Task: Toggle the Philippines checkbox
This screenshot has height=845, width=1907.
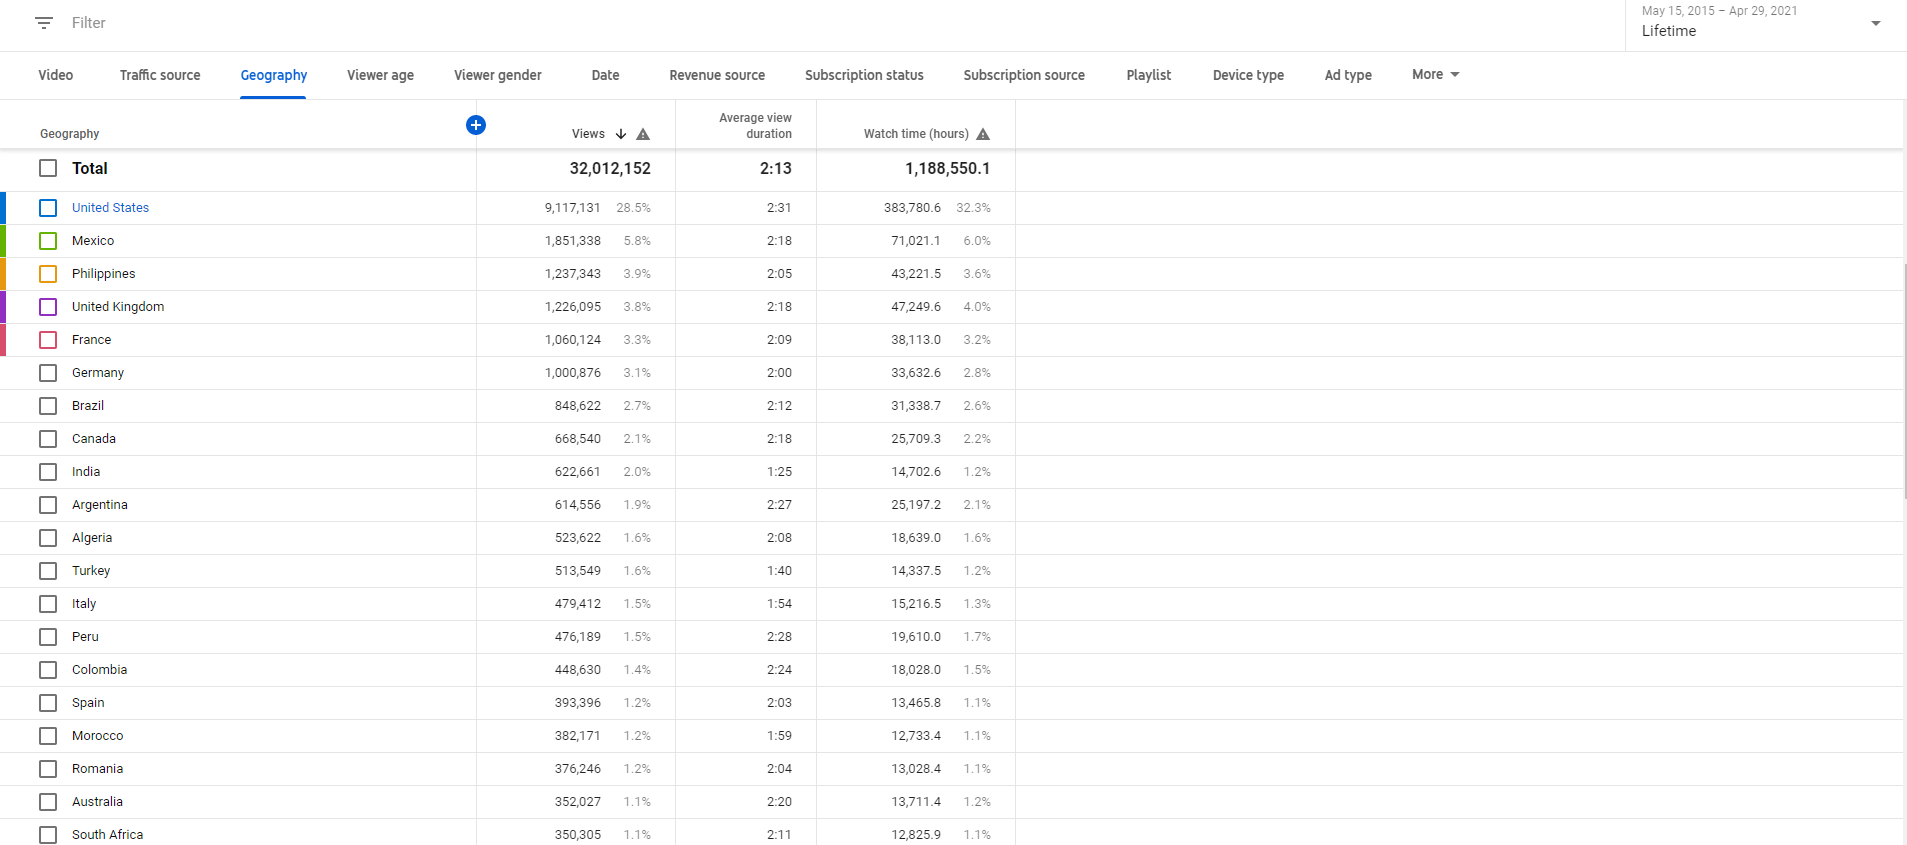Action: tap(48, 274)
